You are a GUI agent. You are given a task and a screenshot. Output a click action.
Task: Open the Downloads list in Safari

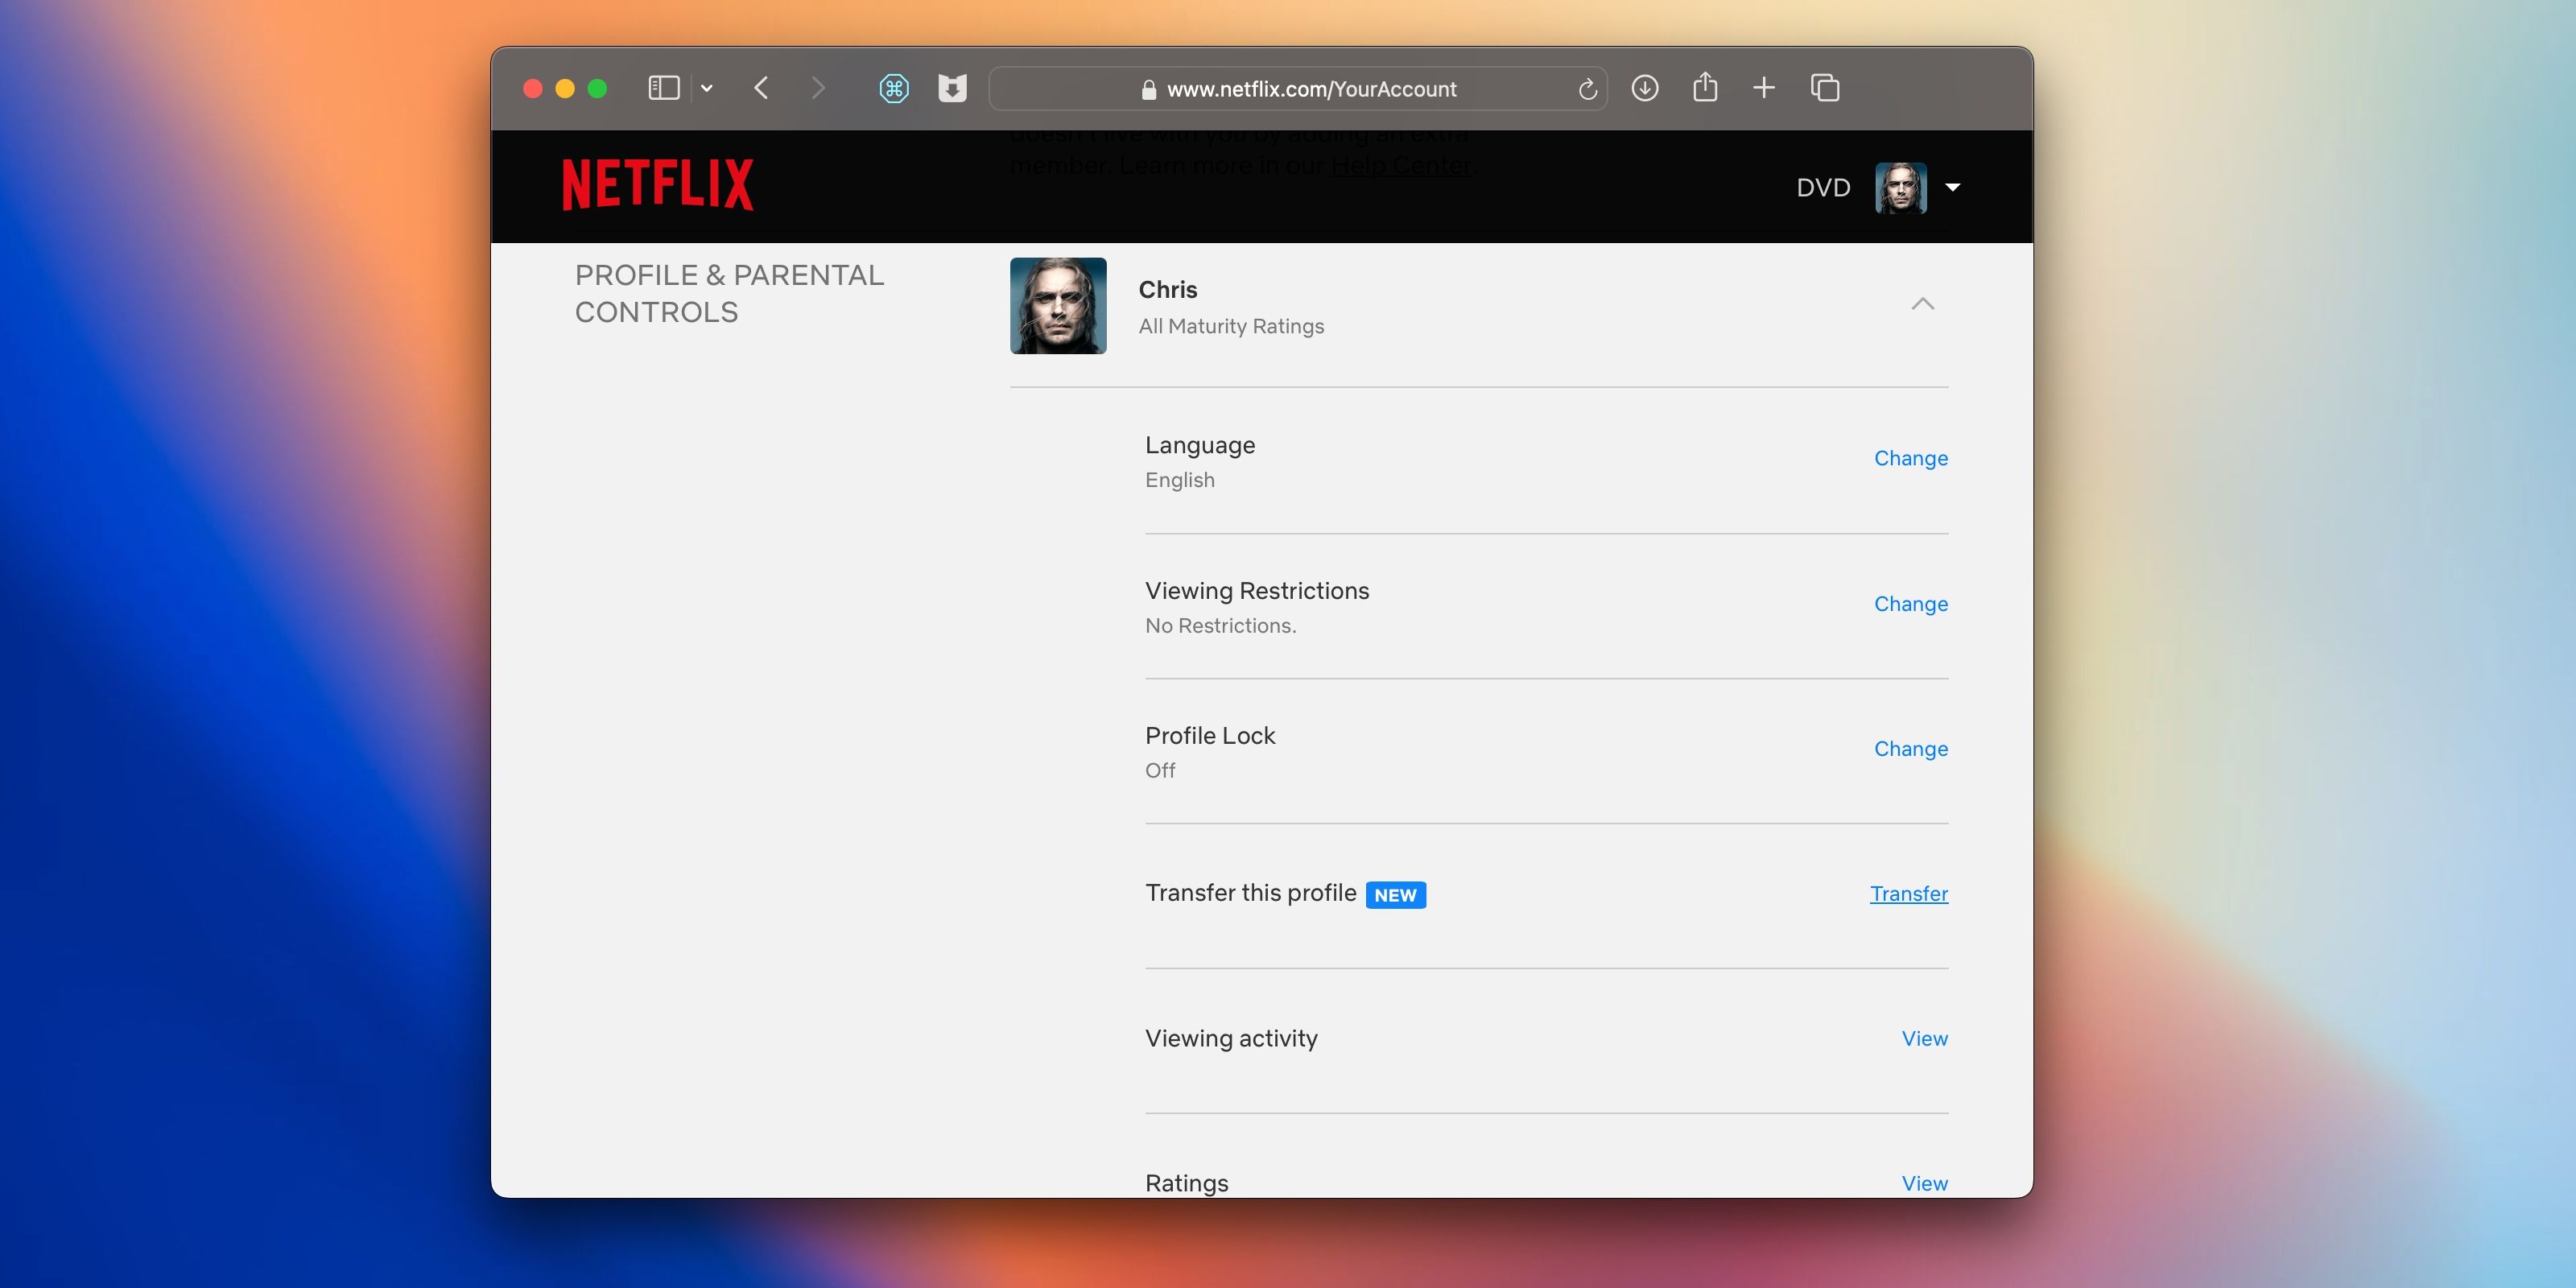(1645, 88)
